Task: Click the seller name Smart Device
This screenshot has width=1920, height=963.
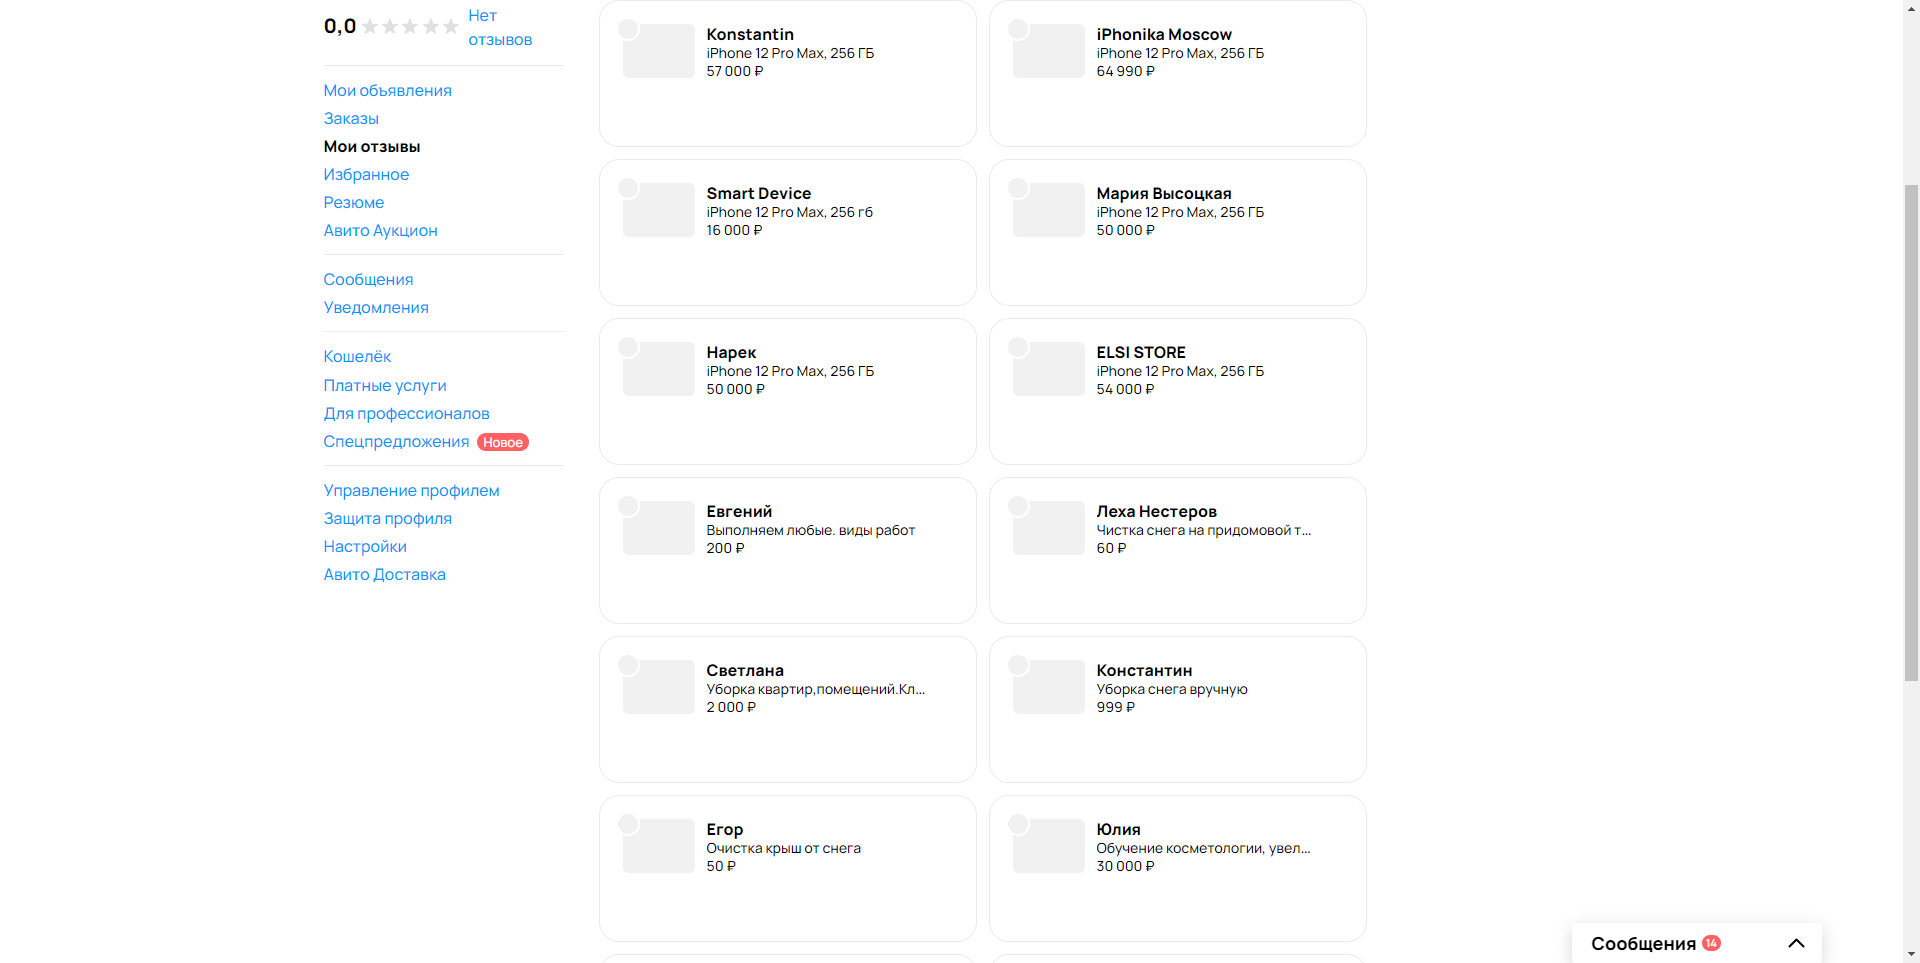Action: click(758, 193)
